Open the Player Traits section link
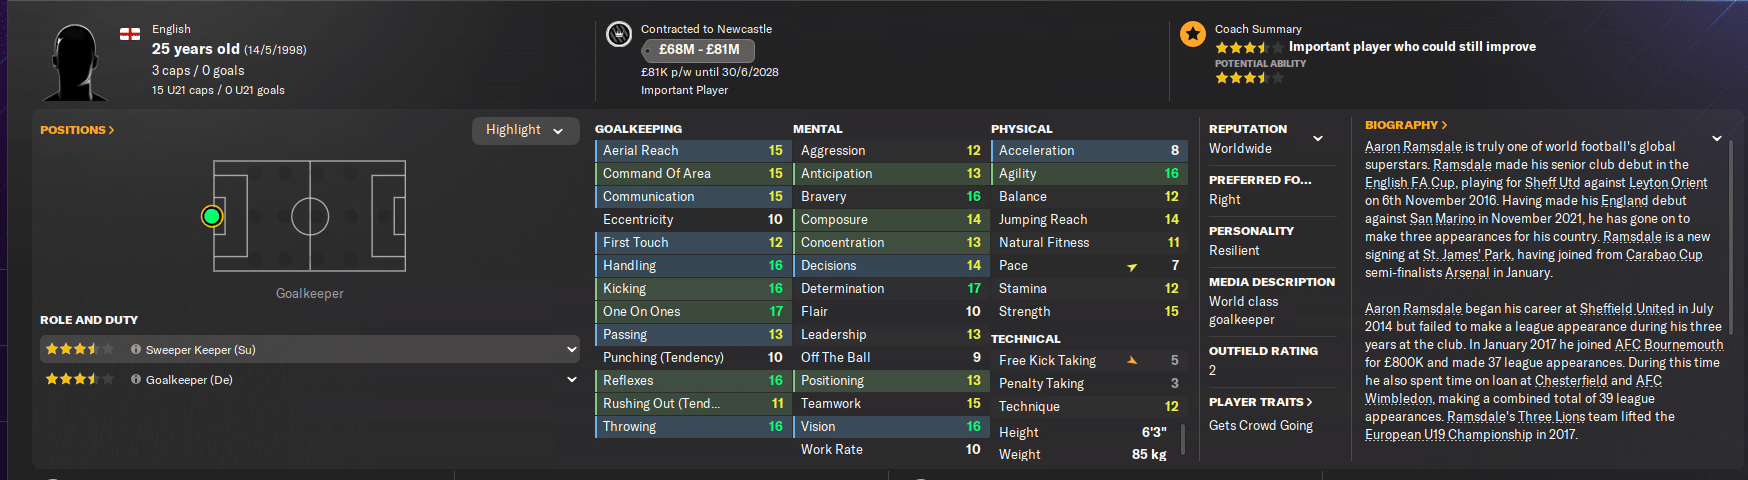This screenshot has width=1748, height=480. (1260, 402)
